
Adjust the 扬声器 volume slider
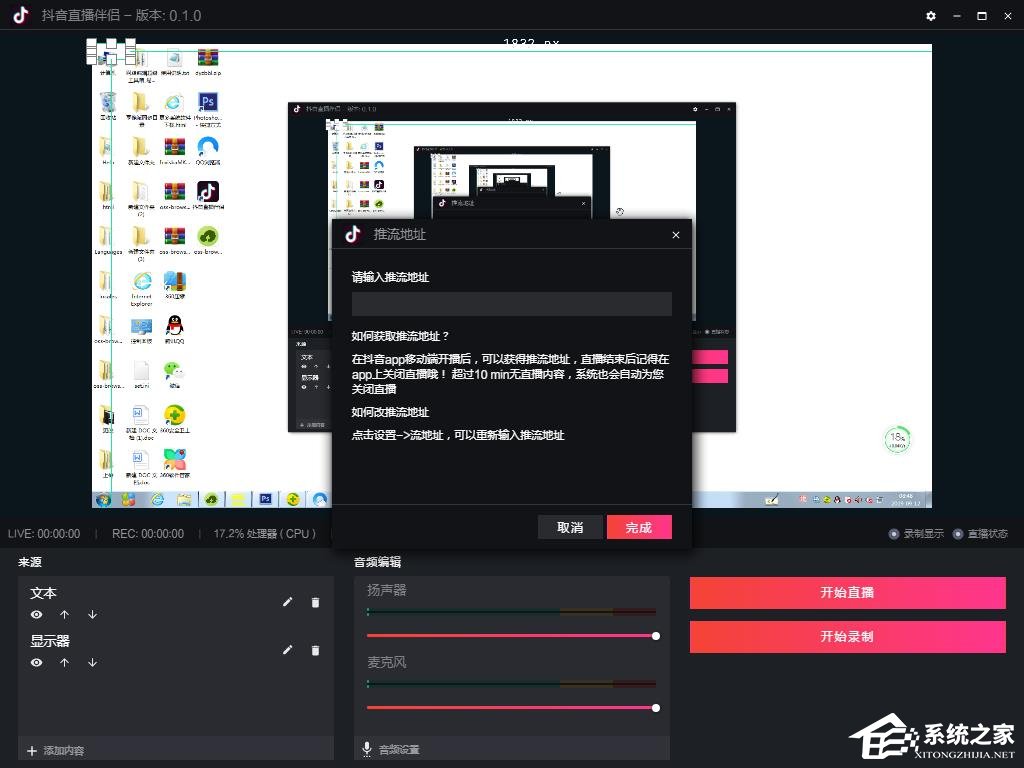pos(512,635)
